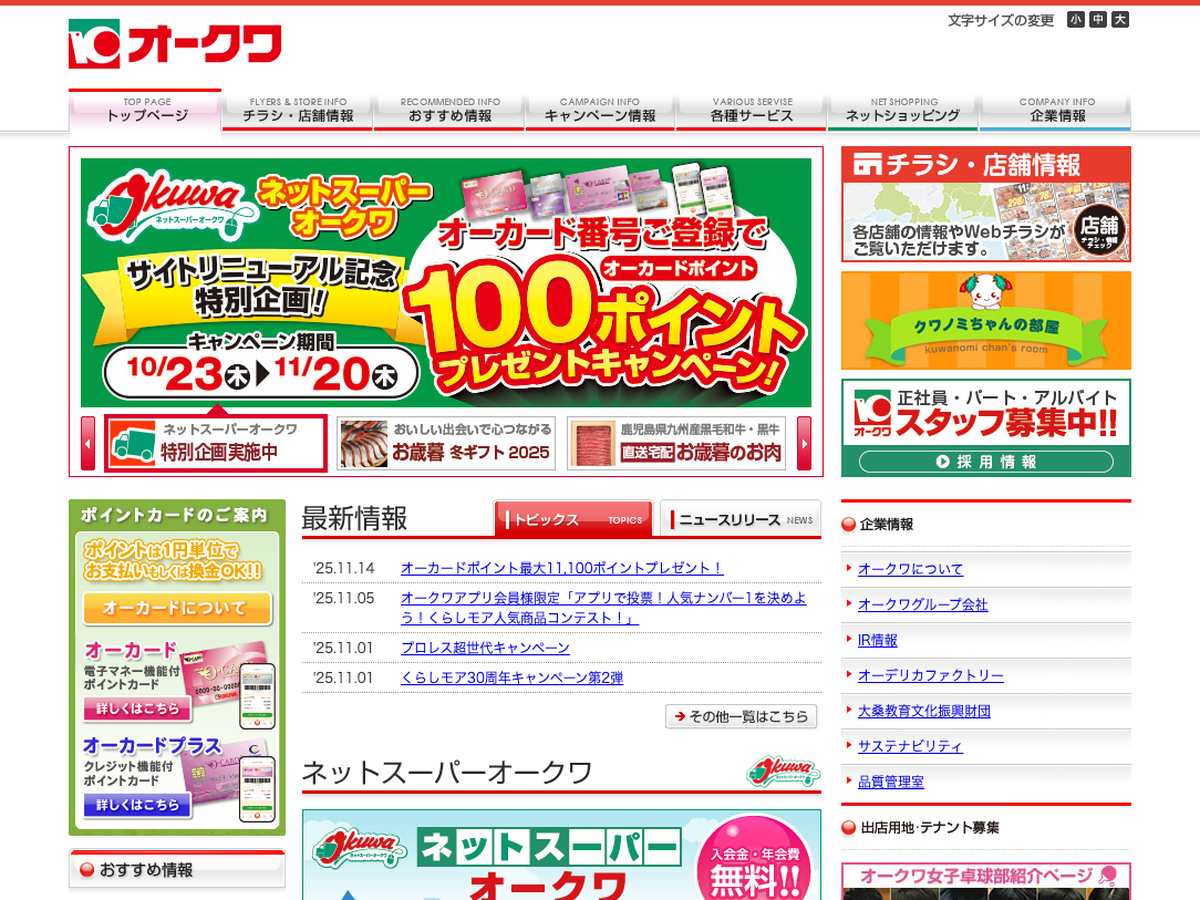Open the お歳暮 冬ギフト 2025 thumbnail
The height and width of the screenshot is (900, 1200).
pyautogui.click(x=446, y=443)
